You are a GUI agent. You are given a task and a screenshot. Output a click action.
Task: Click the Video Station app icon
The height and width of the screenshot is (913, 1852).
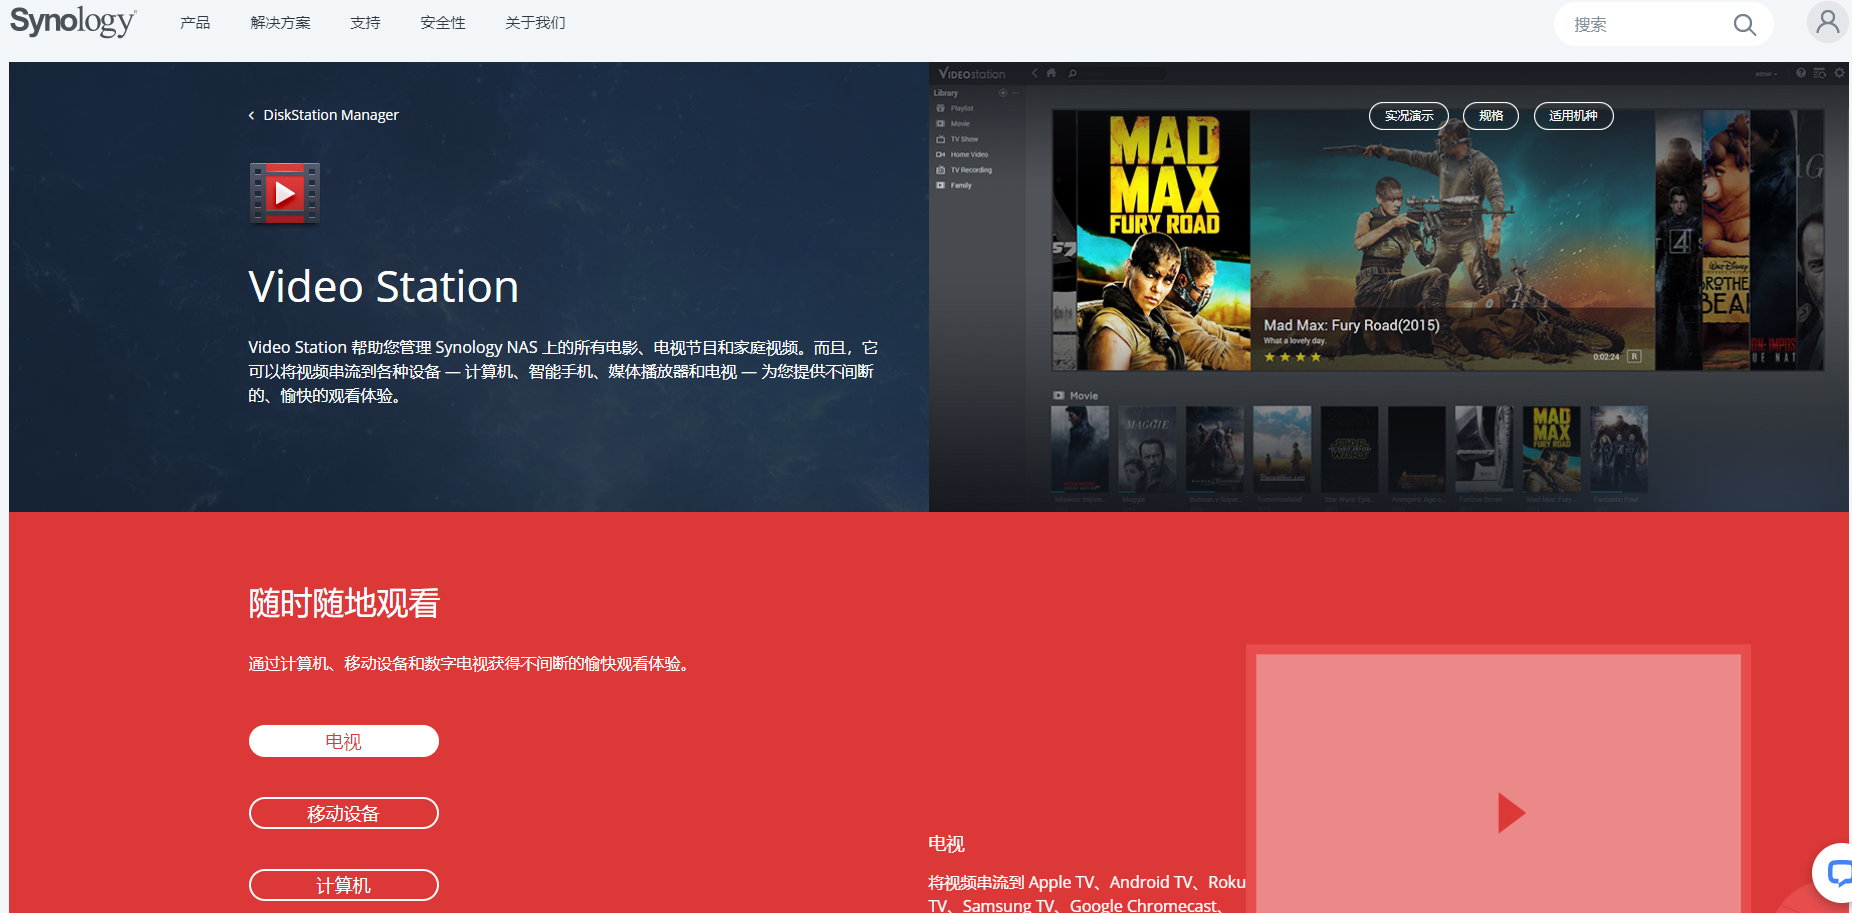(x=285, y=193)
